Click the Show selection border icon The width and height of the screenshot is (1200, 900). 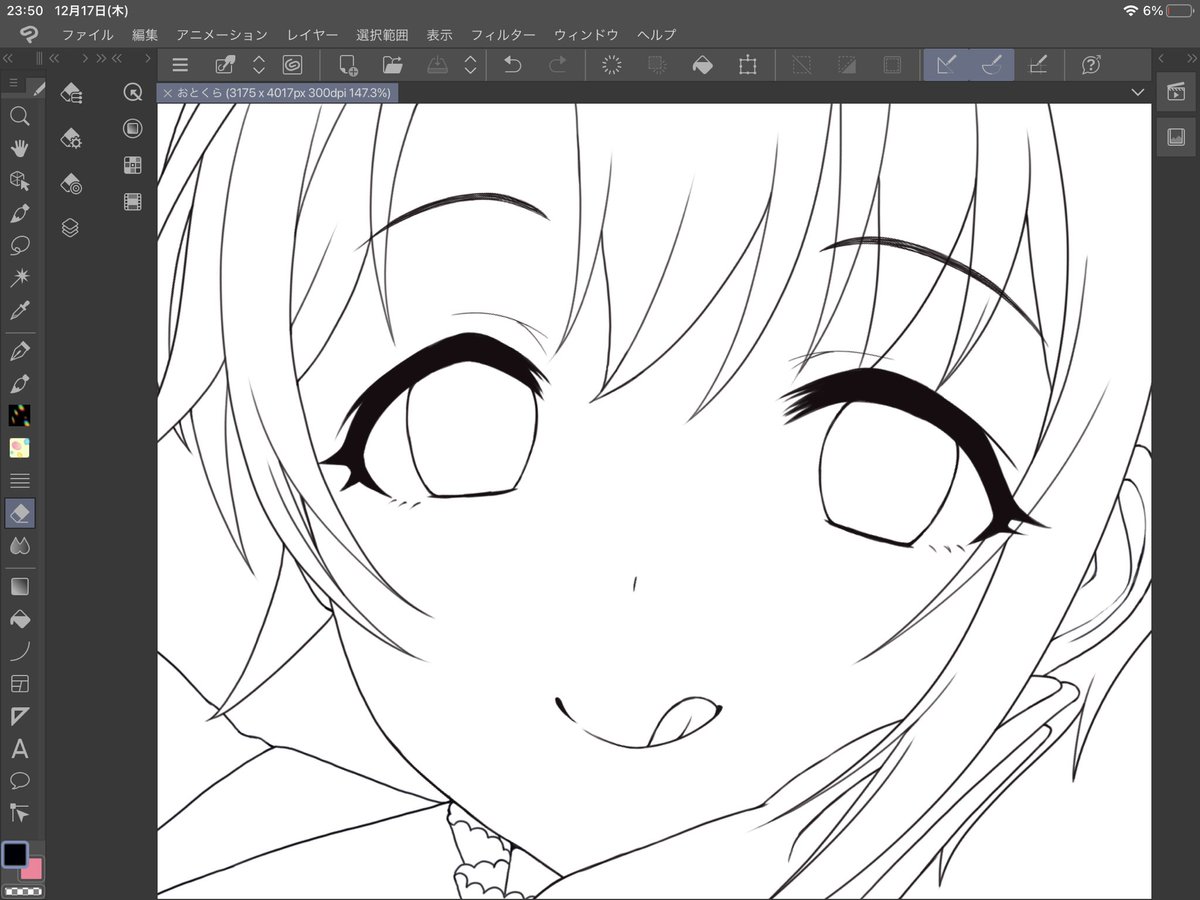[x=892, y=66]
